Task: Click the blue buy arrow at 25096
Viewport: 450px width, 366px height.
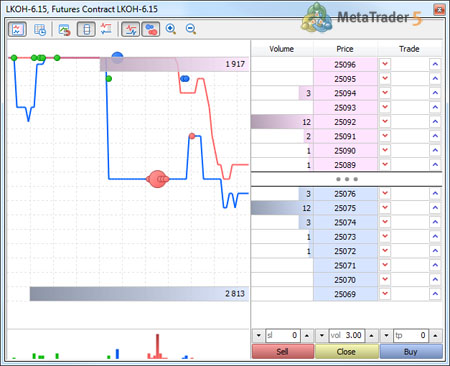Action: pyautogui.click(x=435, y=64)
